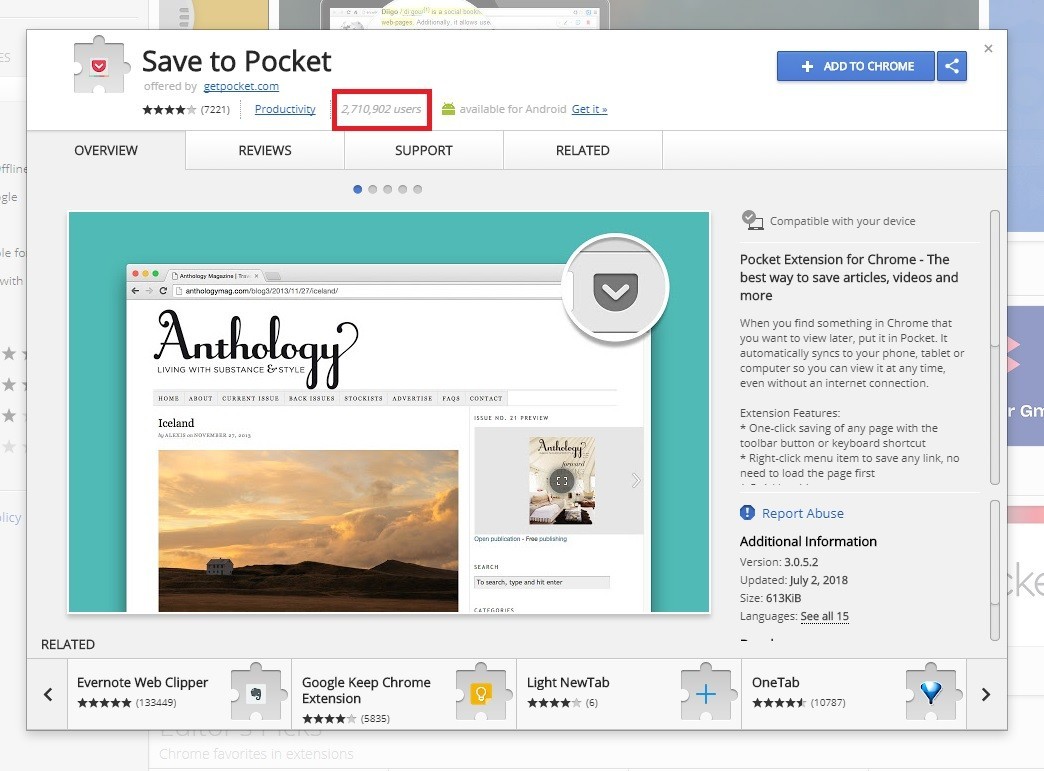Select the fifth screenshot carousel dot

(x=417, y=189)
